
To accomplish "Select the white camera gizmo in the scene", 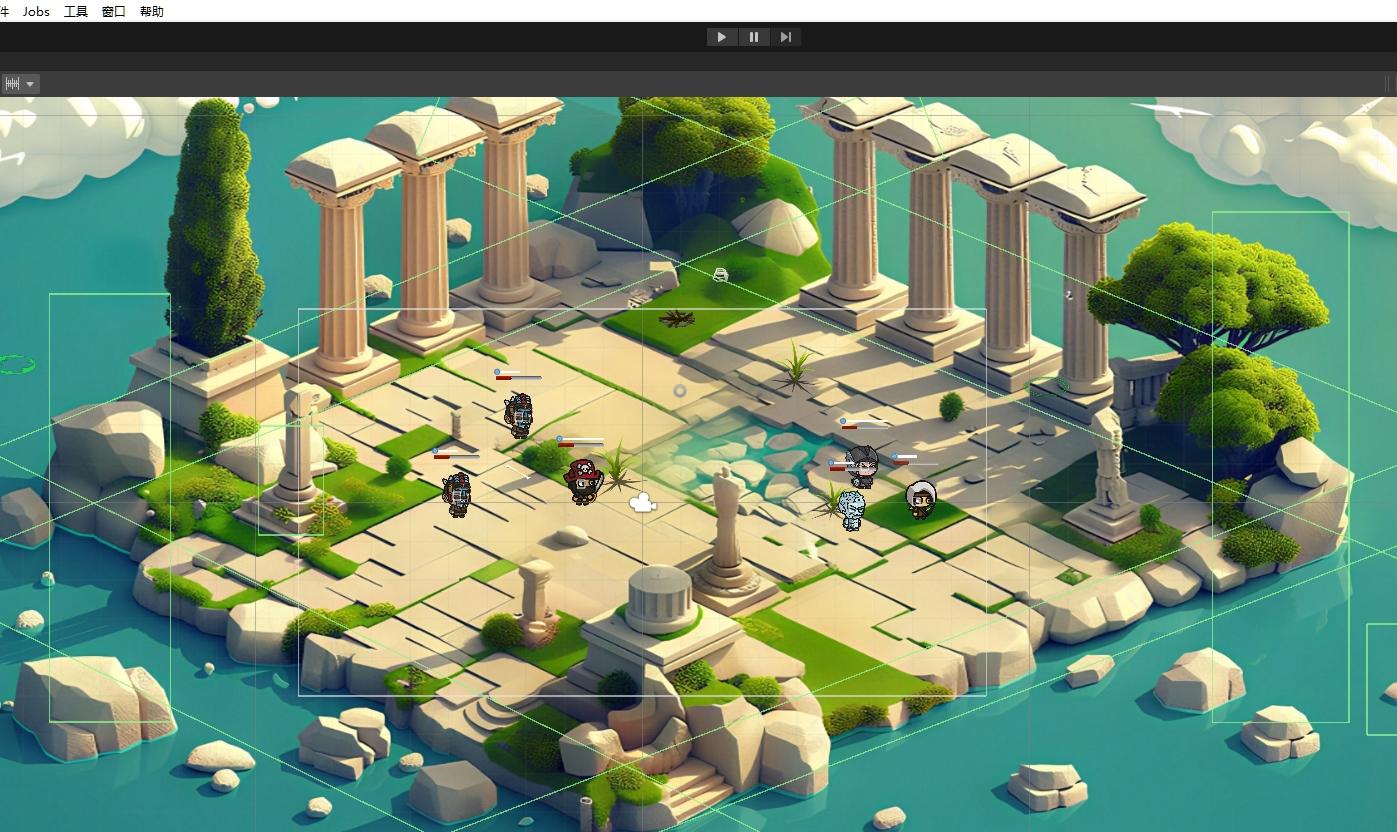I will click(x=642, y=503).
